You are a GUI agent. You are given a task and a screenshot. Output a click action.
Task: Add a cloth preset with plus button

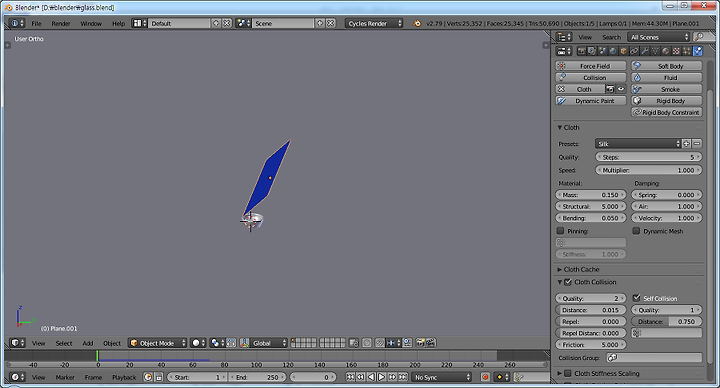[x=686, y=144]
